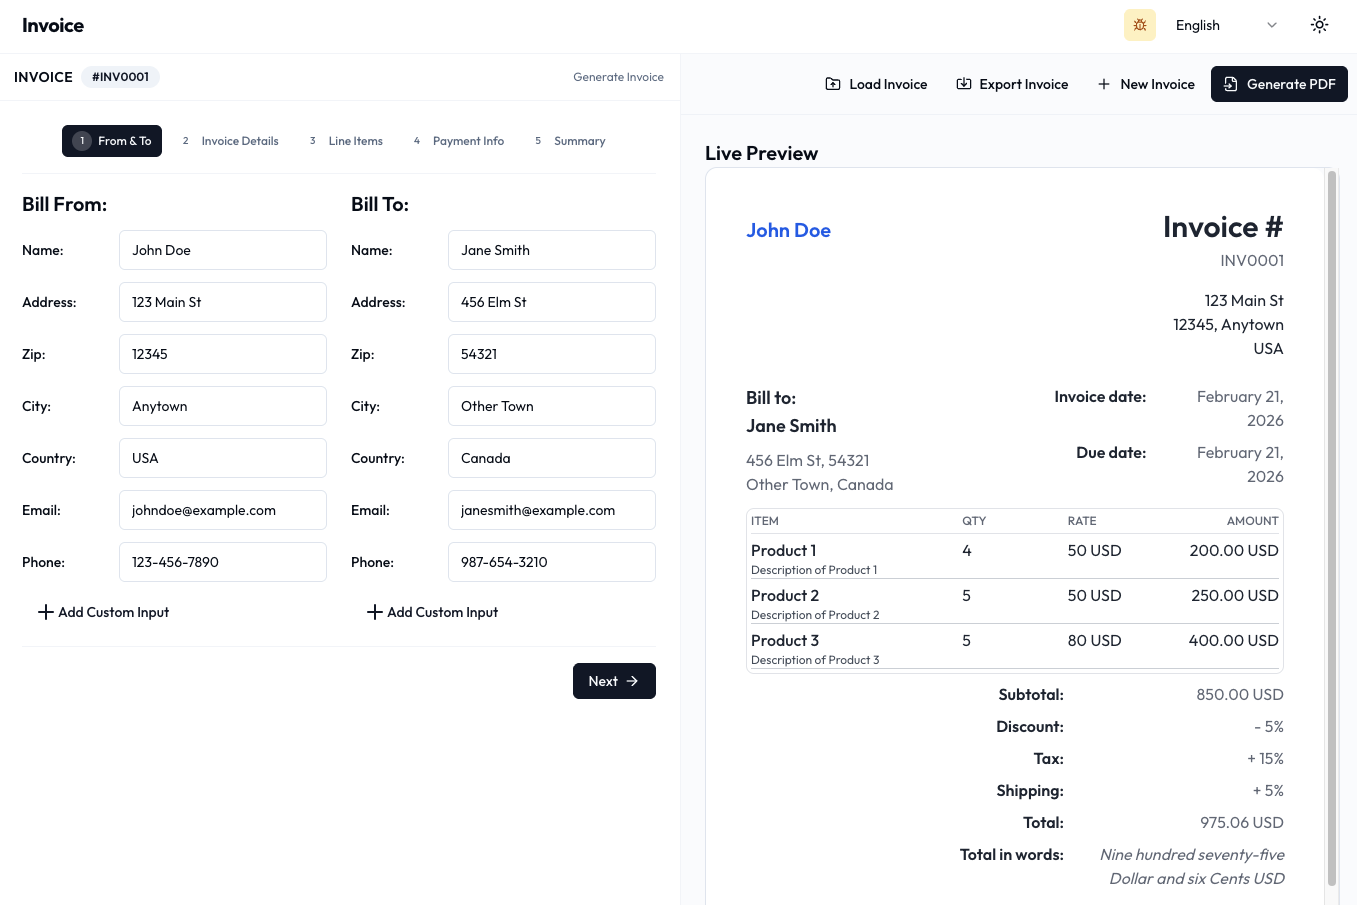1357x905 pixels.
Task: Click Bill From Phone field 123-456-7890
Action: pos(223,562)
